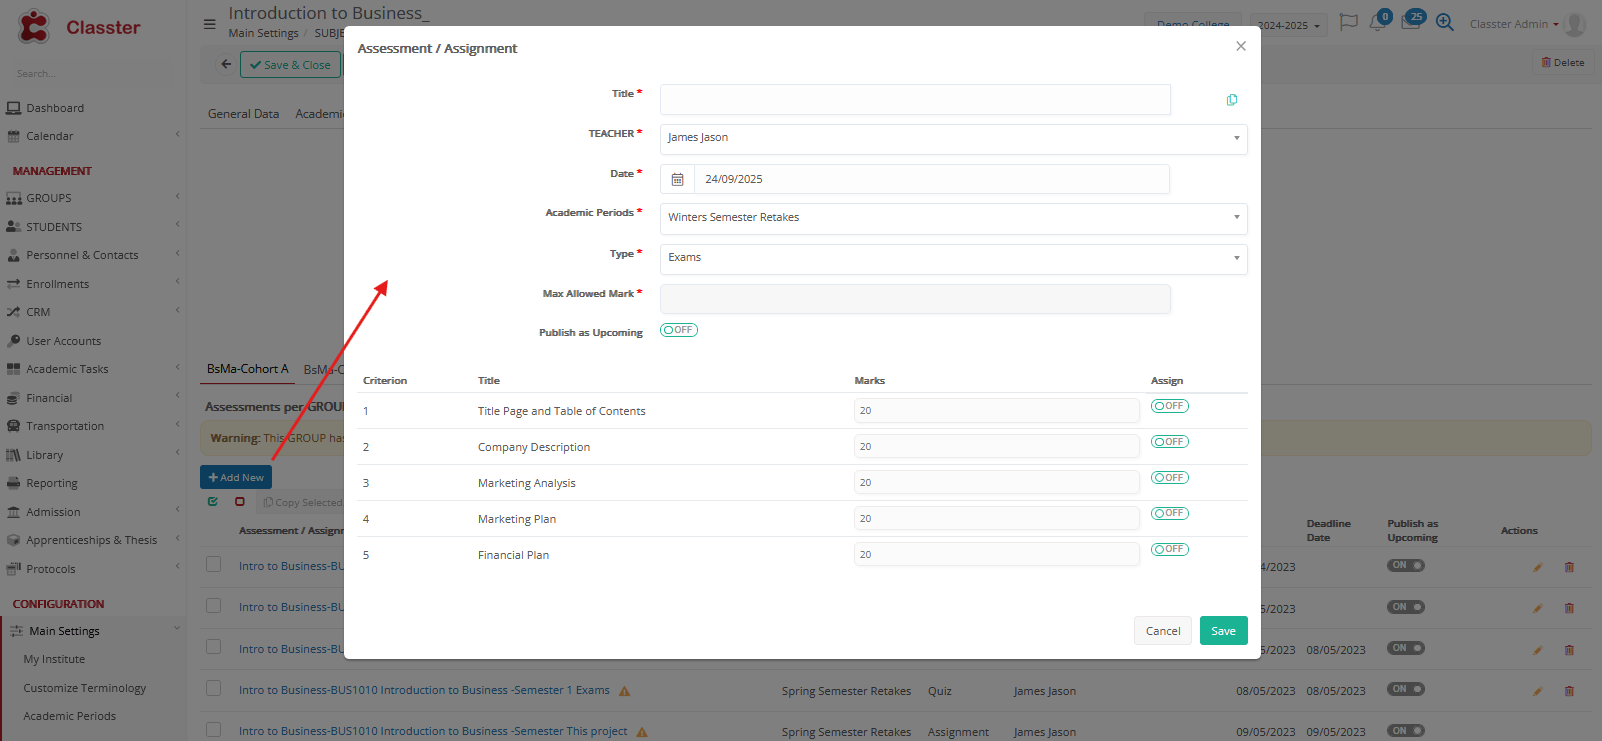Screen dimensions: 1602x741
Task: Click the flag icon in top bar
Action: [x=1348, y=23]
